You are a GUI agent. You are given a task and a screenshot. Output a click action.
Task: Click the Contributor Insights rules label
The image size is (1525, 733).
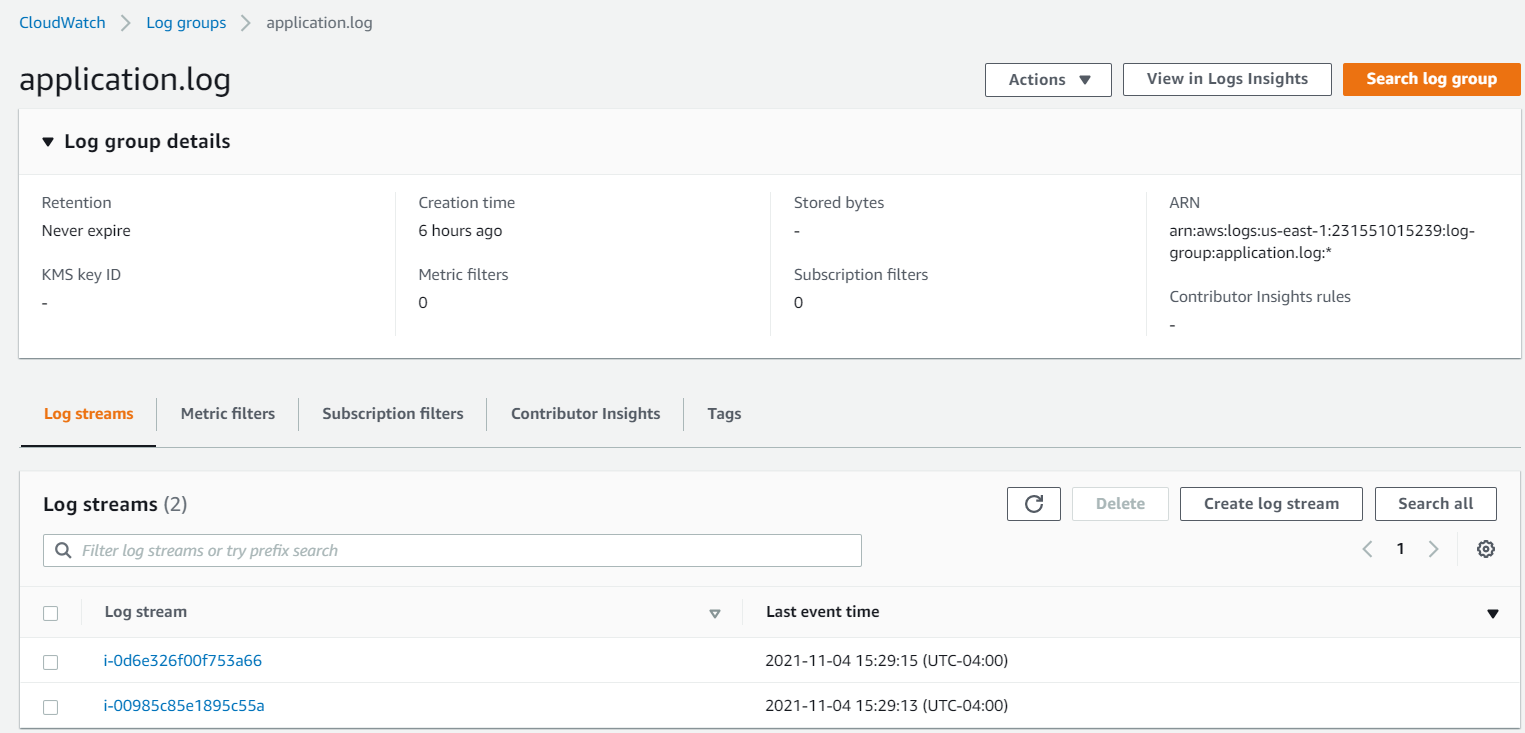pyautogui.click(x=1260, y=297)
